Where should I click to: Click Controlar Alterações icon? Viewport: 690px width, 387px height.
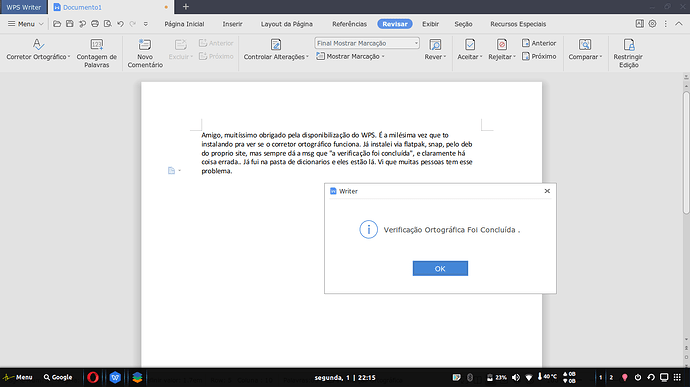[x=276, y=44]
